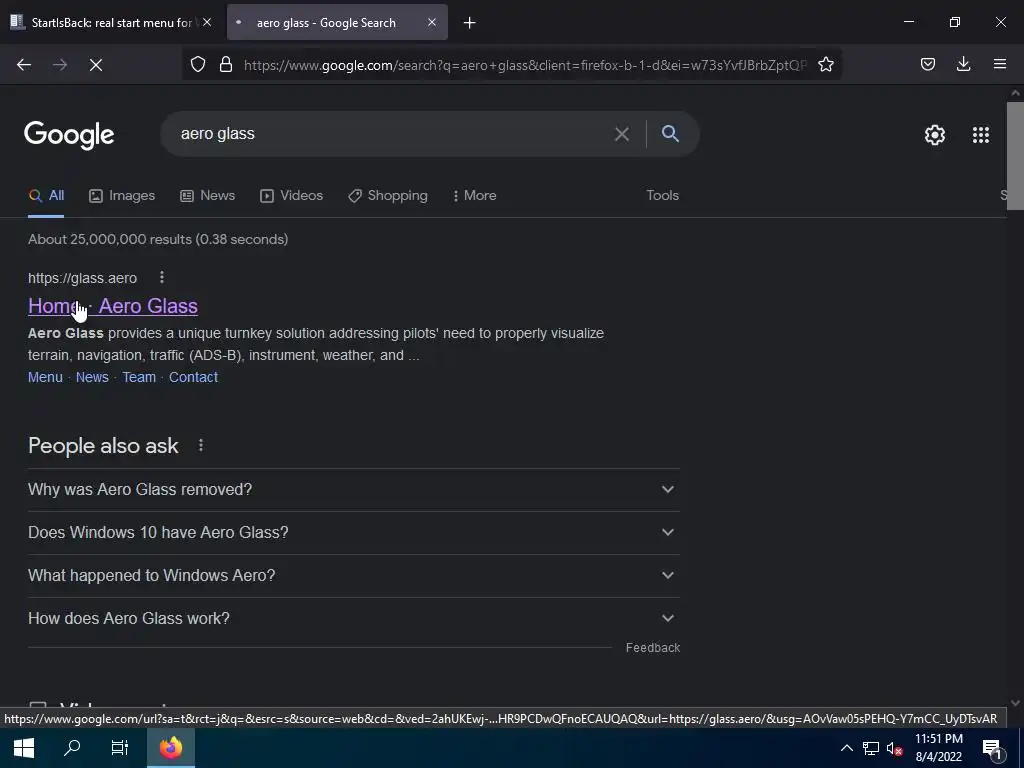Switch to StartIsBack tab

112,23
